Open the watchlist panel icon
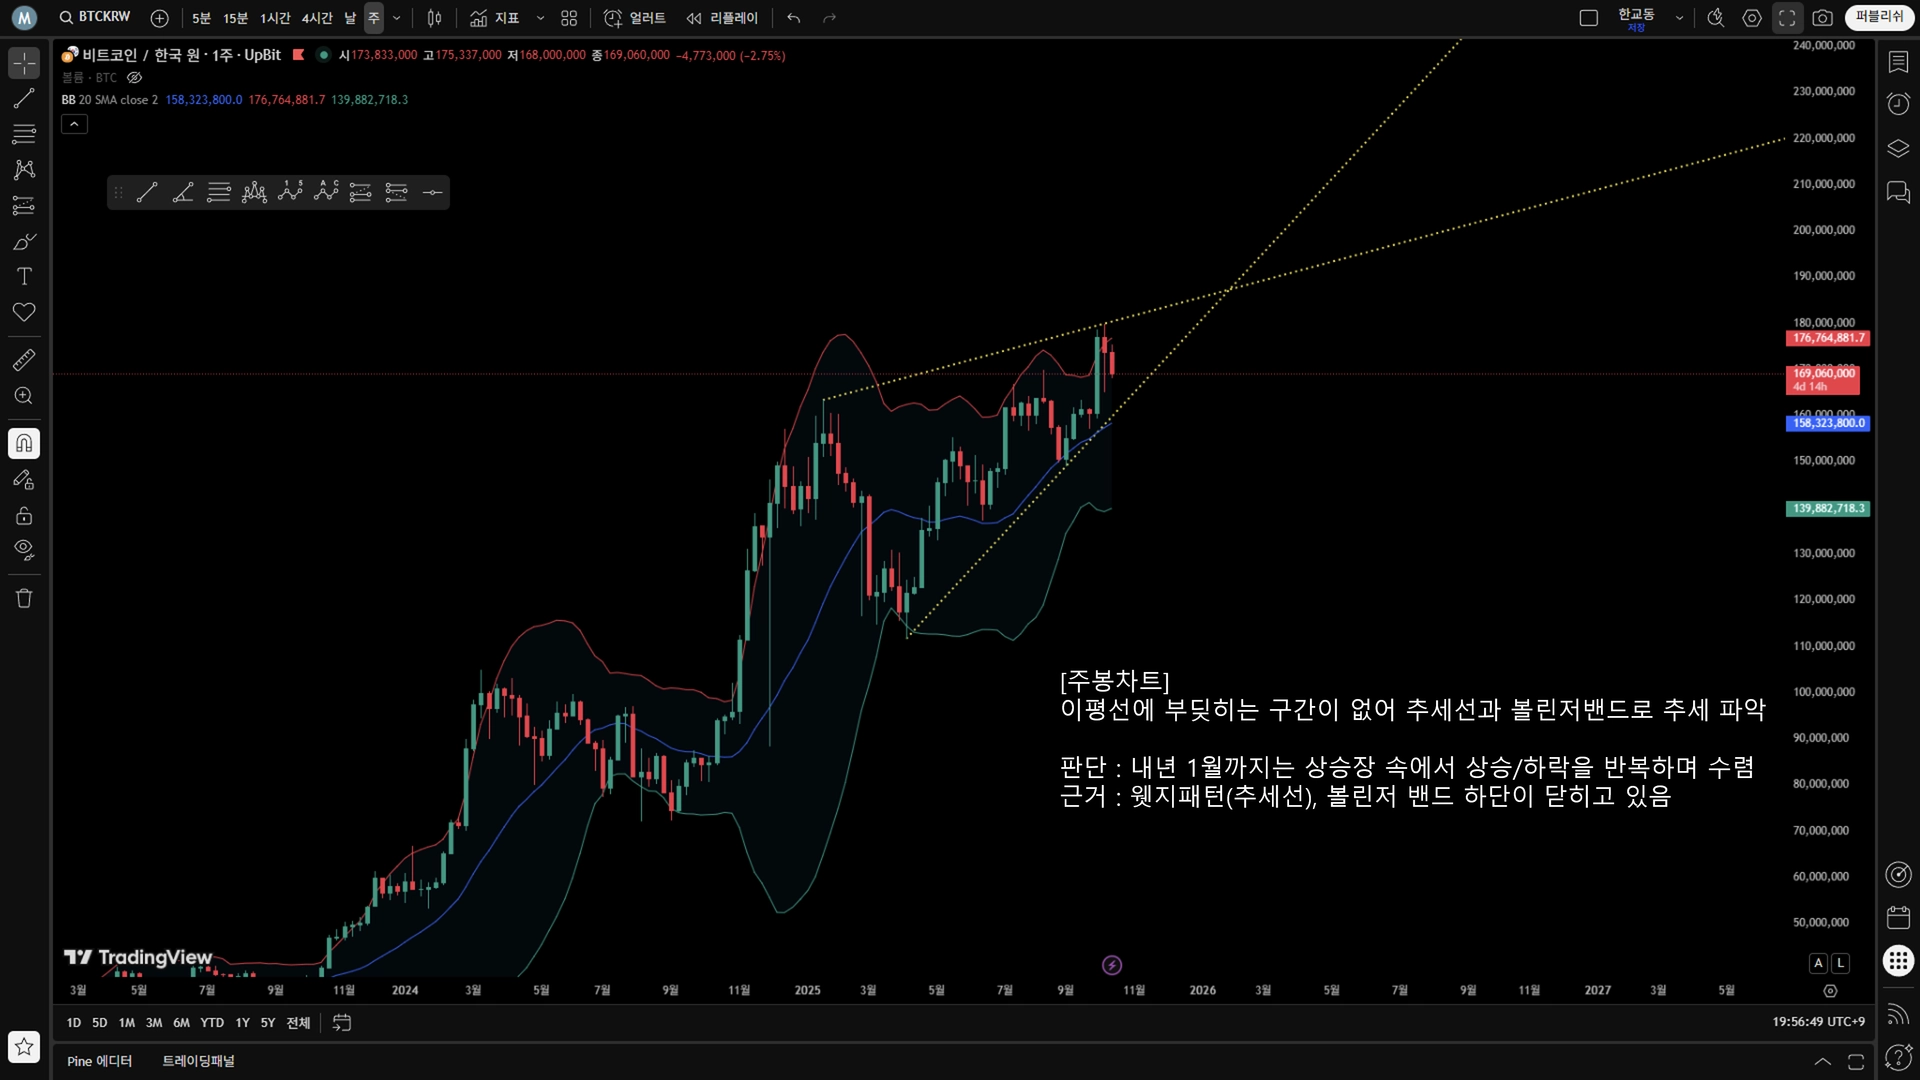The image size is (1920, 1080). click(1898, 62)
